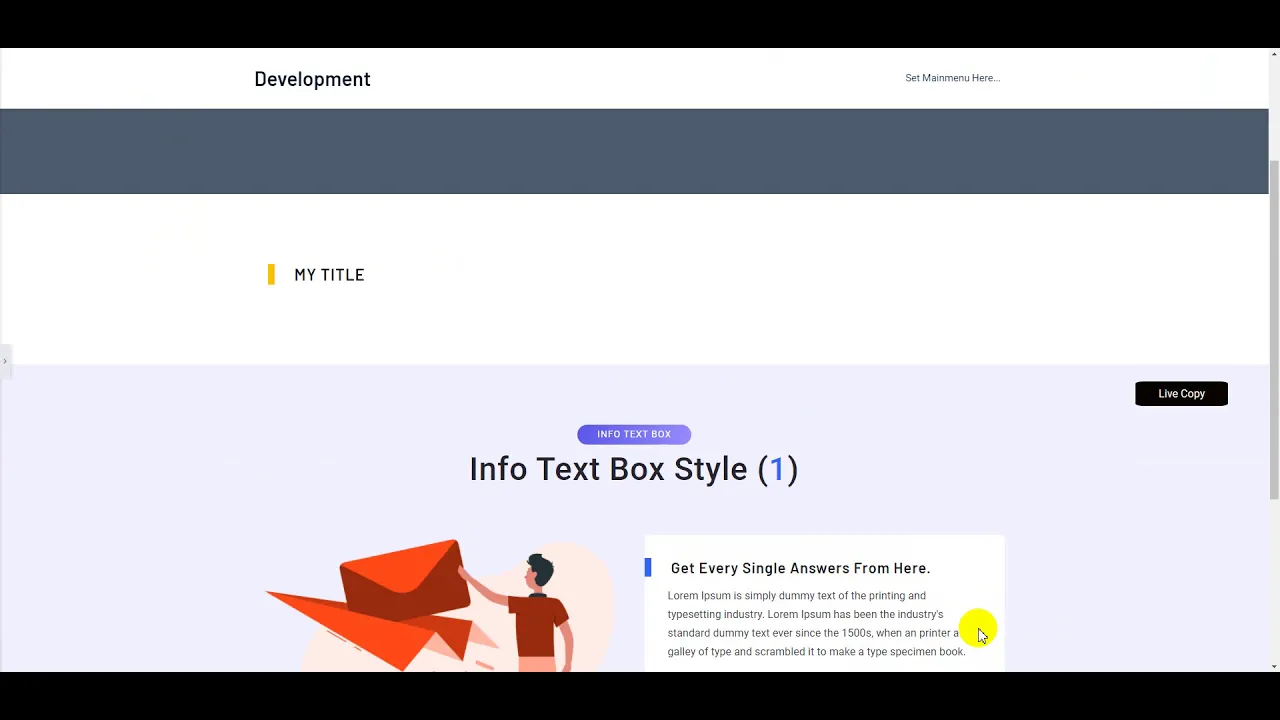The image size is (1280, 720).
Task: Click the Lorem Ipsum paragraph text
Action: pos(816,624)
